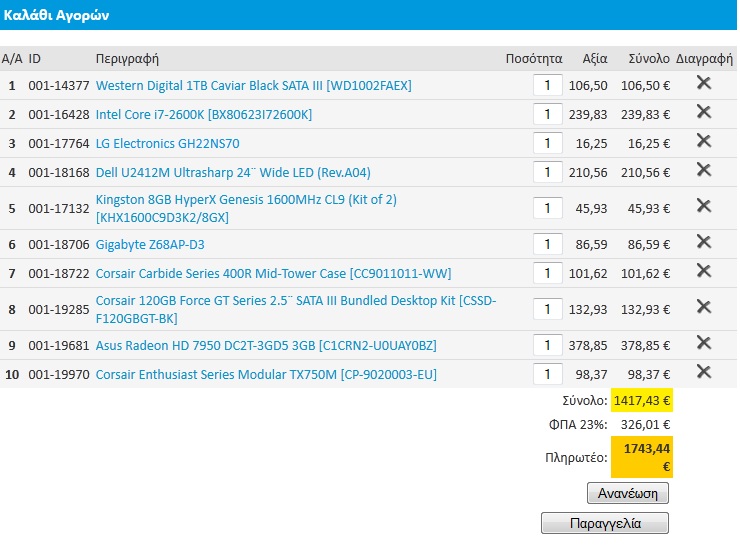Open the Dell U2412M Ultrasharp product page
This screenshot has width=740, height=552.
(x=233, y=173)
